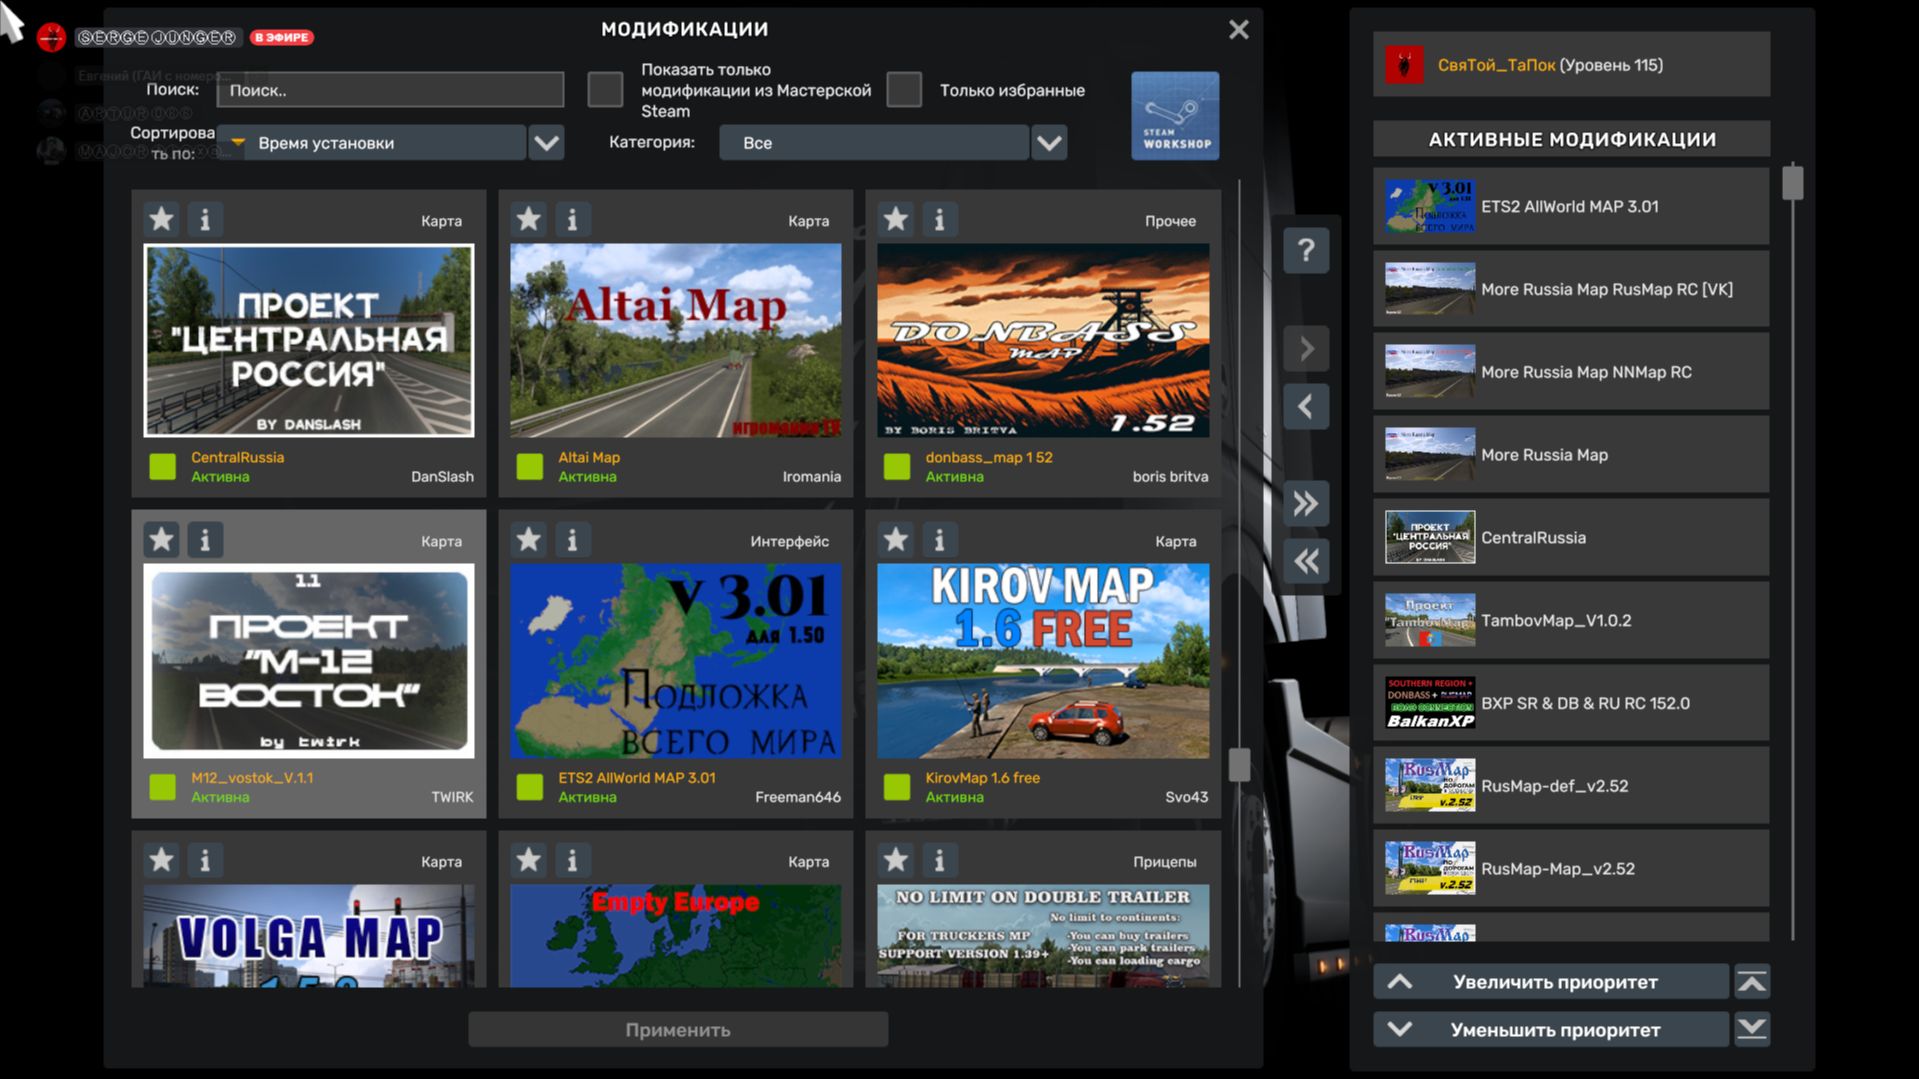This screenshot has width=1919, height=1079.
Task: Star the ETS2 AllWorld MAP 3.01 card
Action: pos(528,540)
